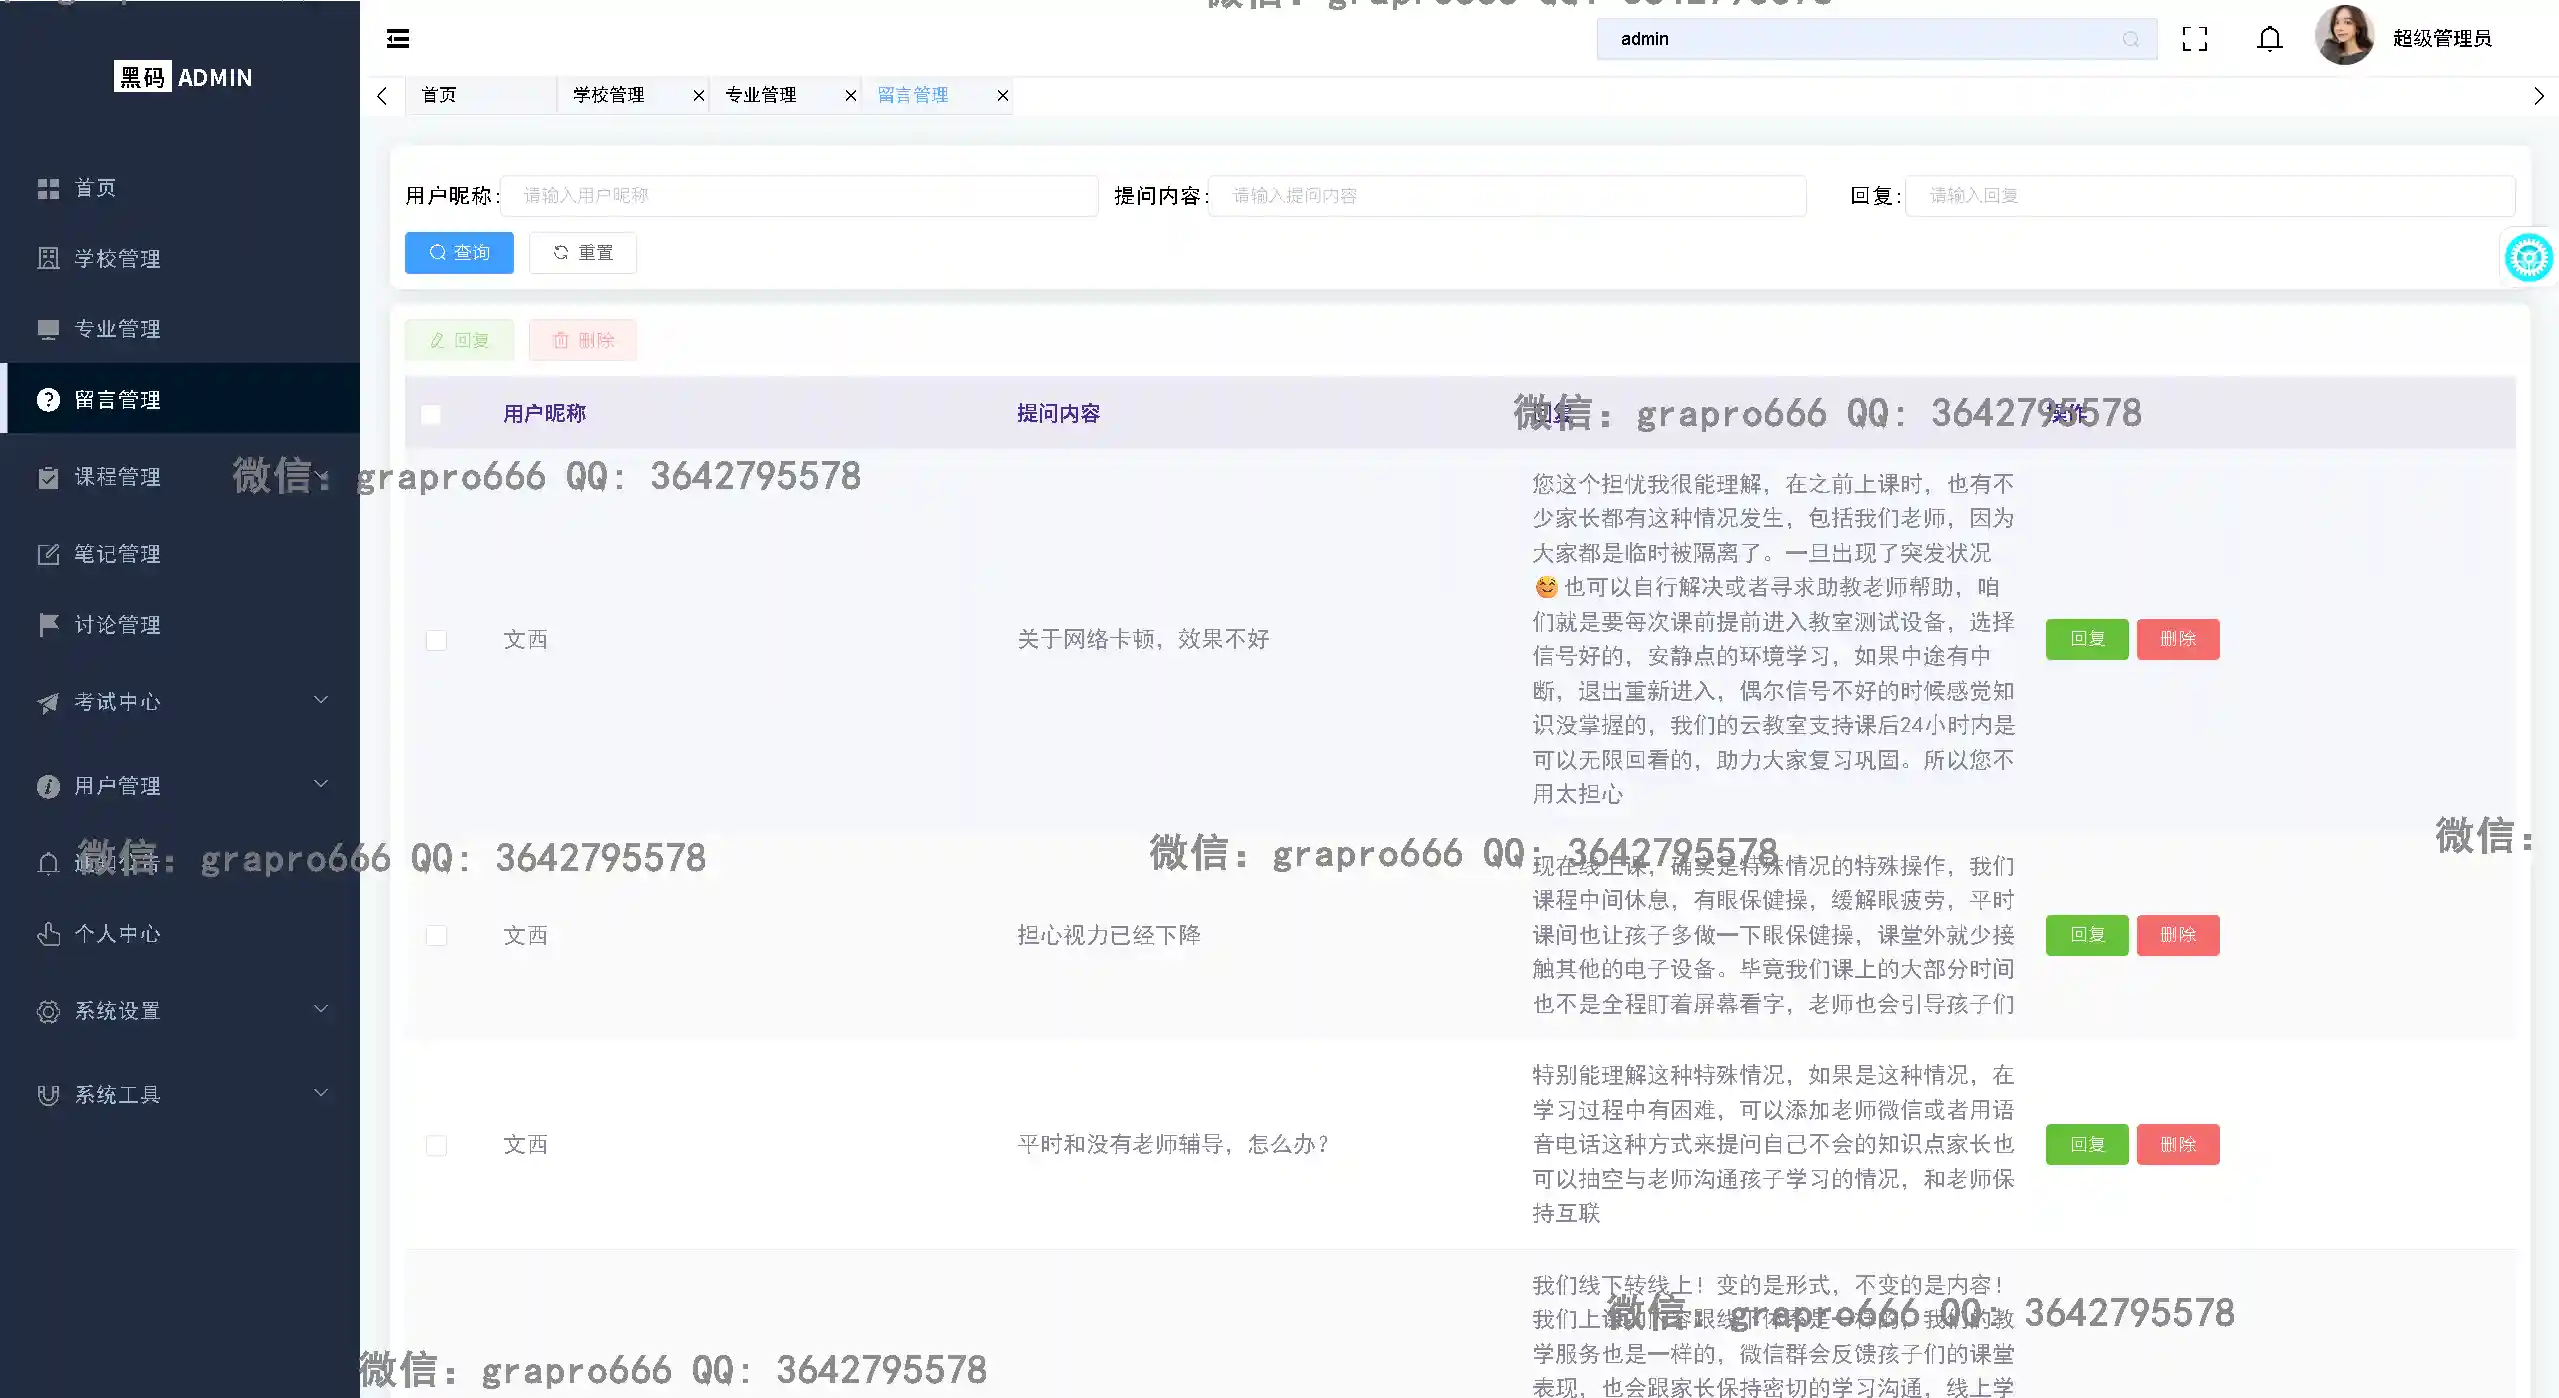Check the select-all header checkbox
The width and height of the screenshot is (2559, 1398).
(431, 414)
